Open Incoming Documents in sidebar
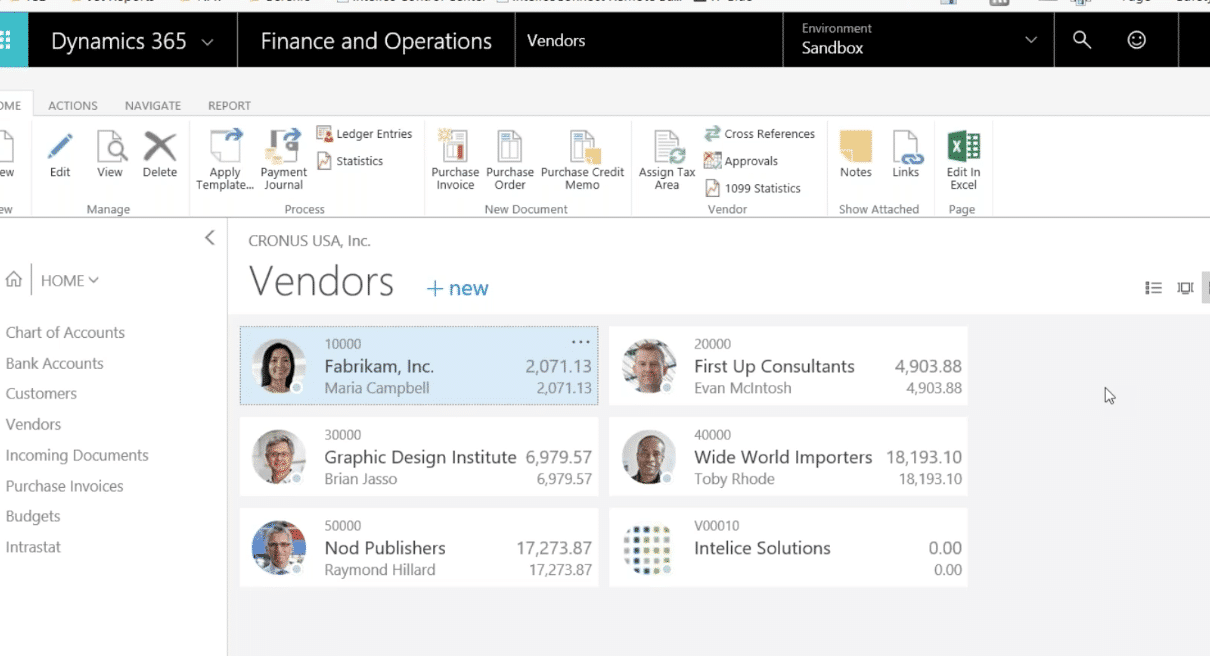The height and width of the screenshot is (656, 1210). point(77,456)
